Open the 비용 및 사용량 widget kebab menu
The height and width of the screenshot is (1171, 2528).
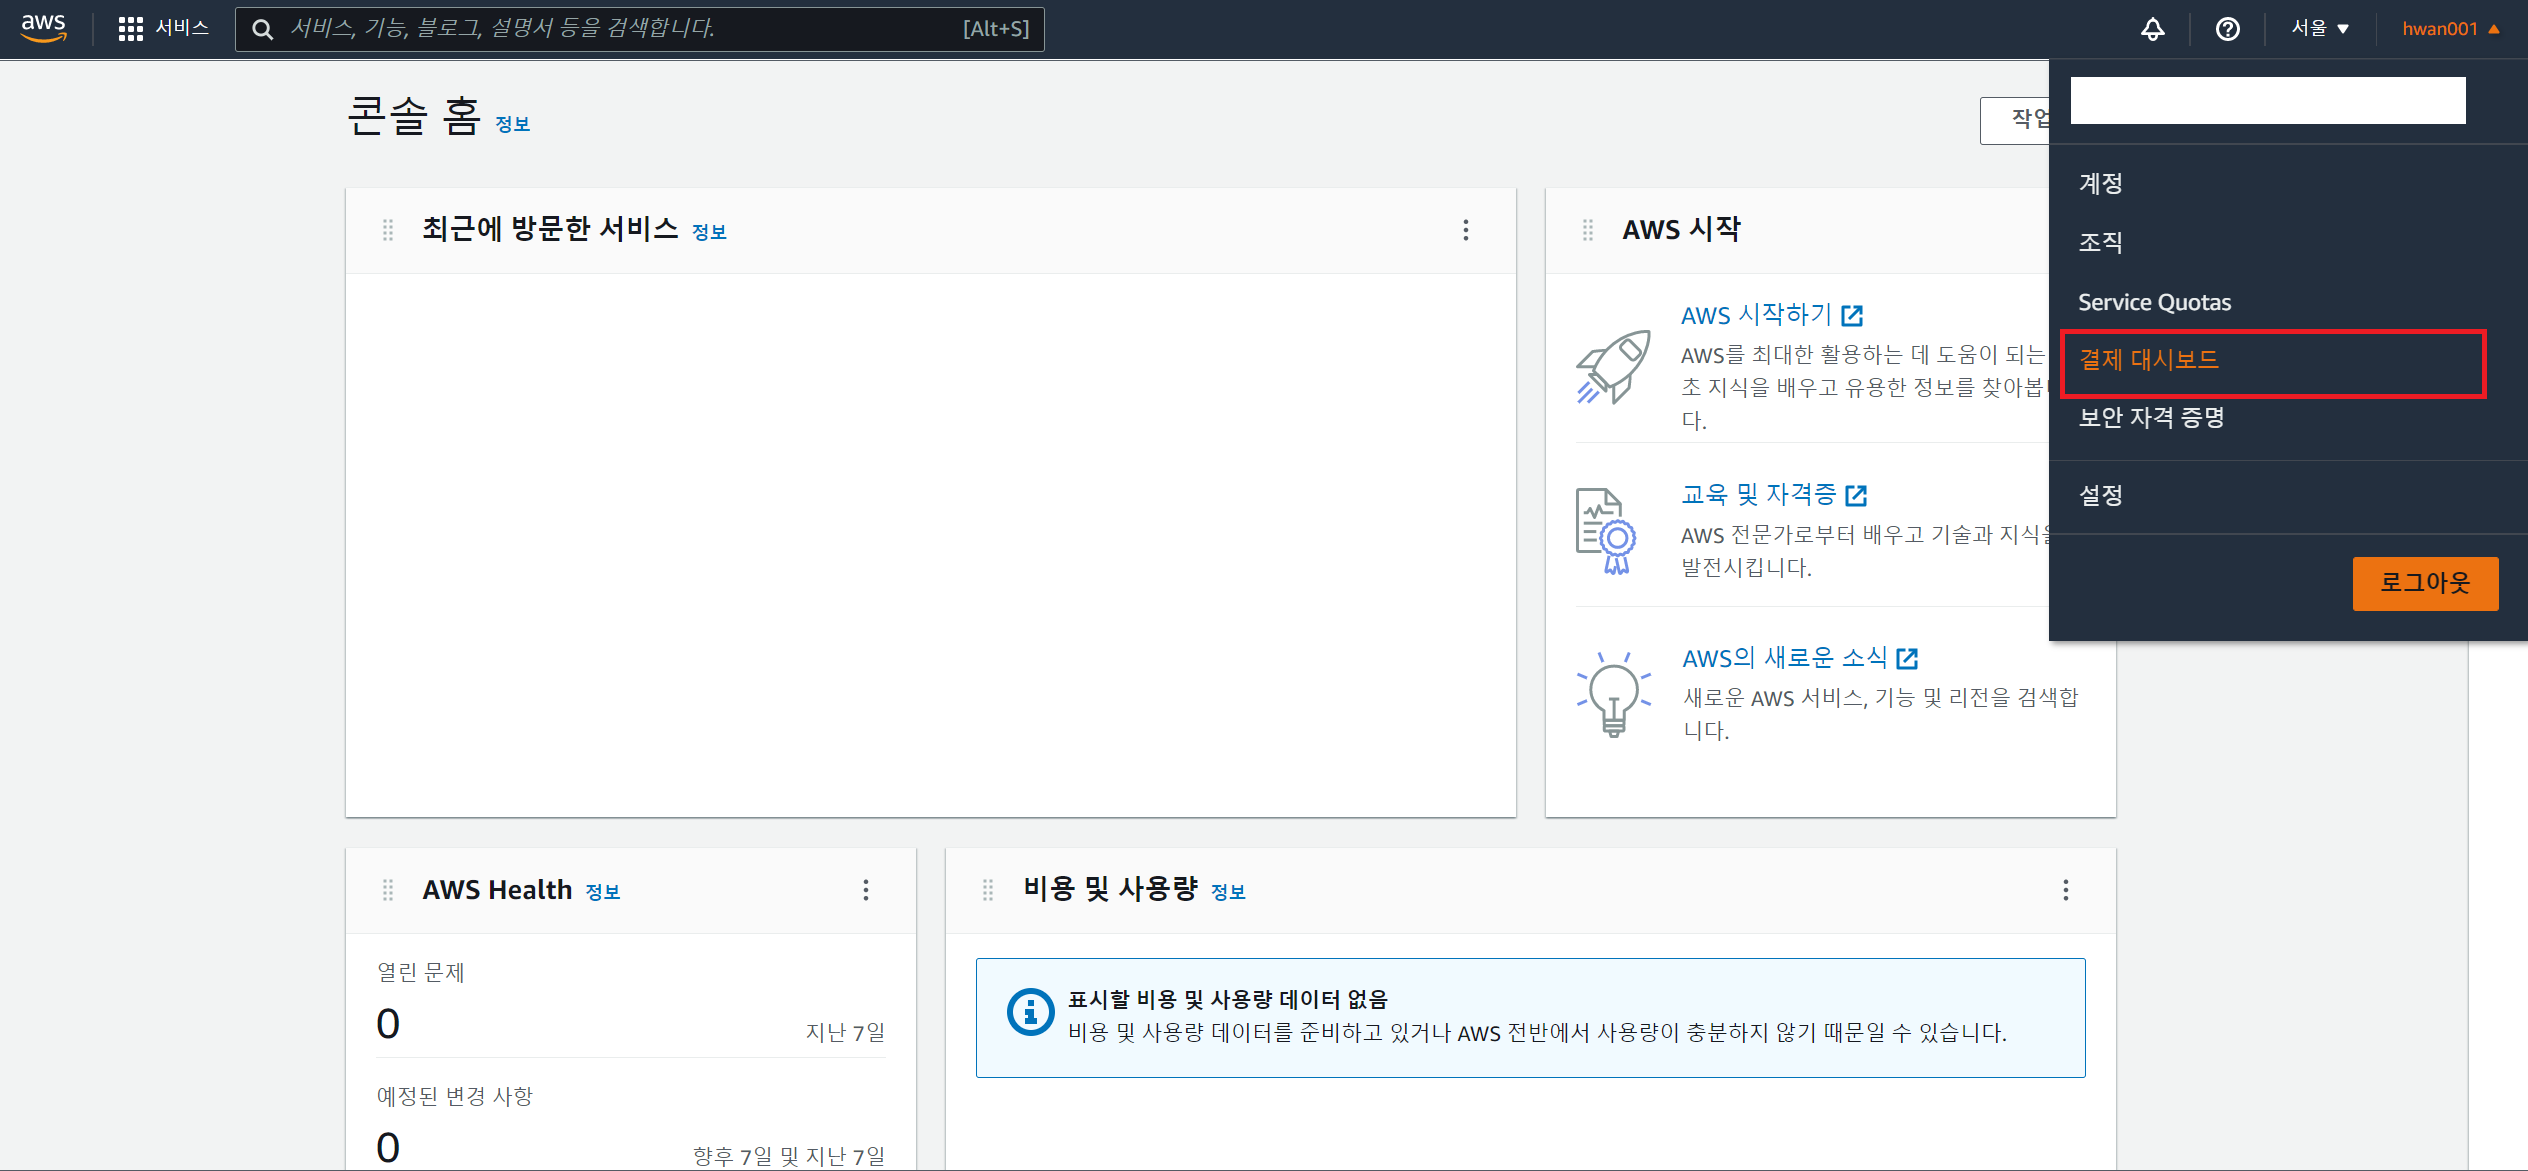pyautogui.click(x=2065, y=890)
